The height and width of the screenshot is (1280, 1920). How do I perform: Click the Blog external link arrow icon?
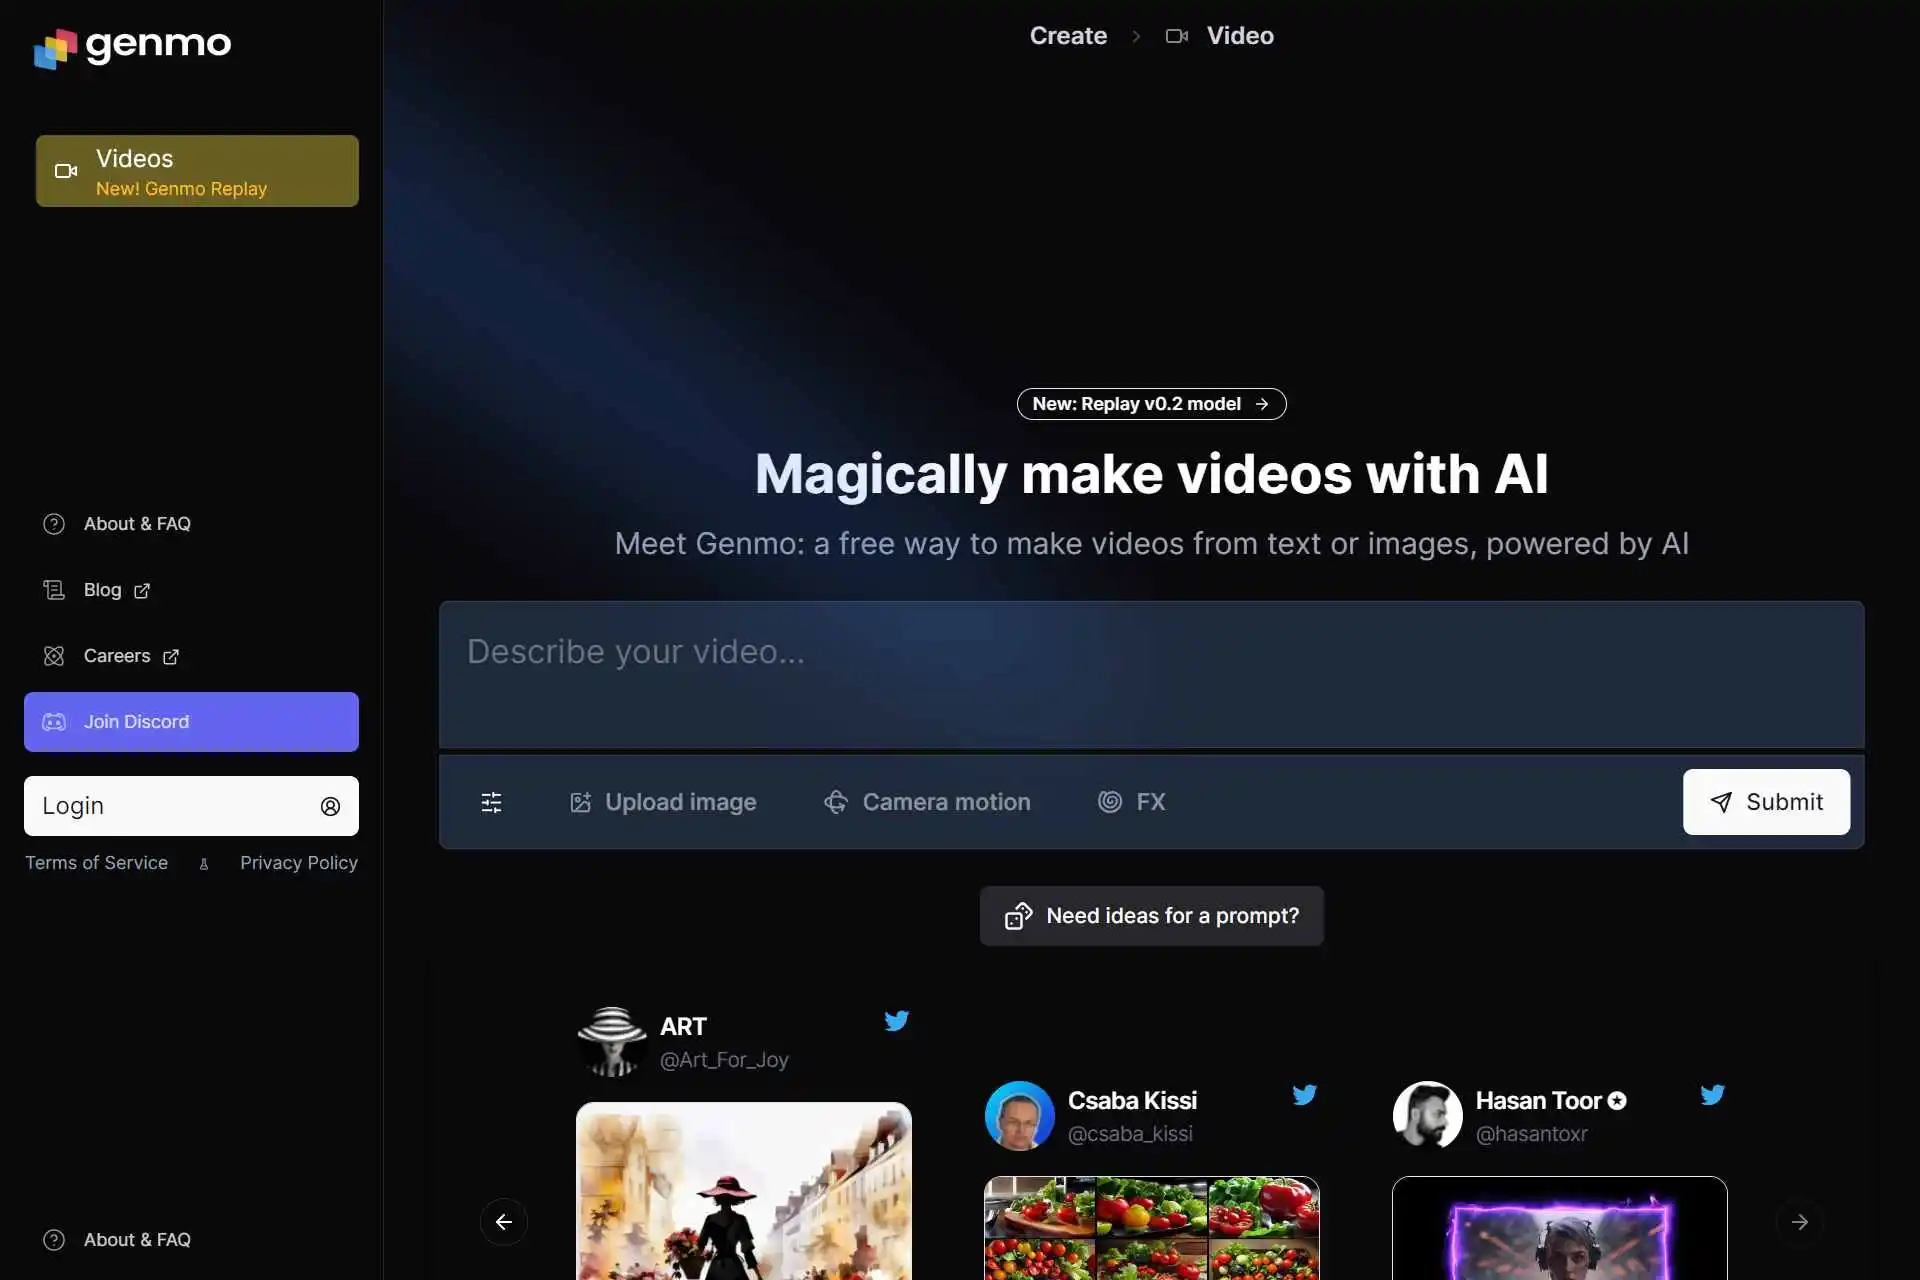(x=142, y=591)
